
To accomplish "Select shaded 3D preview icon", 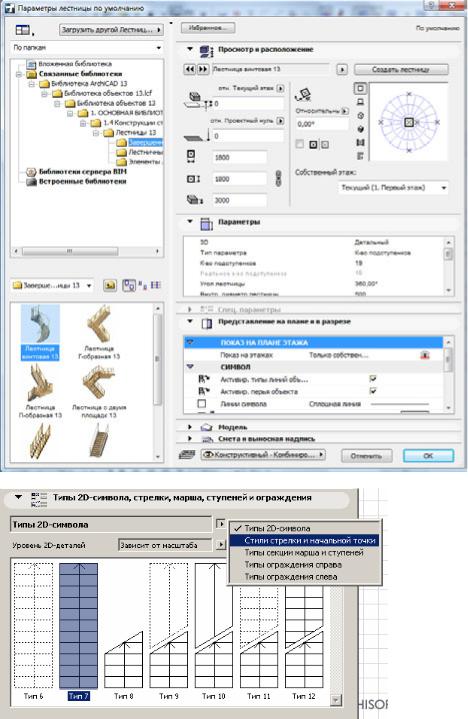I will [x=360, y=129].
